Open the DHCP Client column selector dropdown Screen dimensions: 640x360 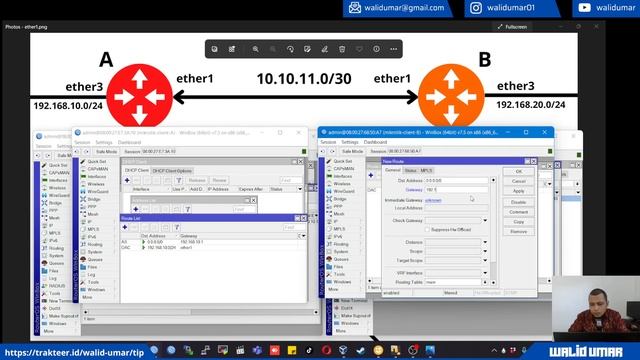point(300,189)
